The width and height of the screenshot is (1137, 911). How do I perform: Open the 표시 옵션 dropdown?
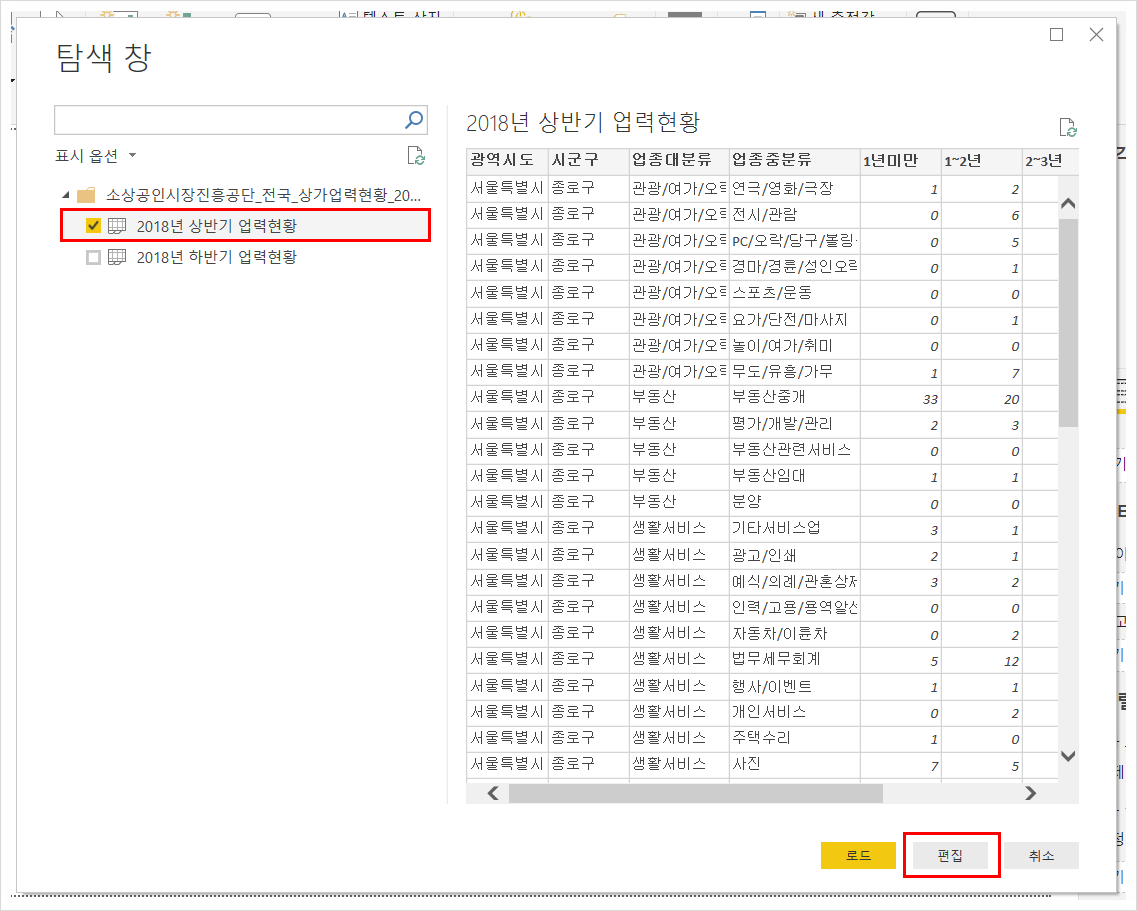(x=96, y=156)
